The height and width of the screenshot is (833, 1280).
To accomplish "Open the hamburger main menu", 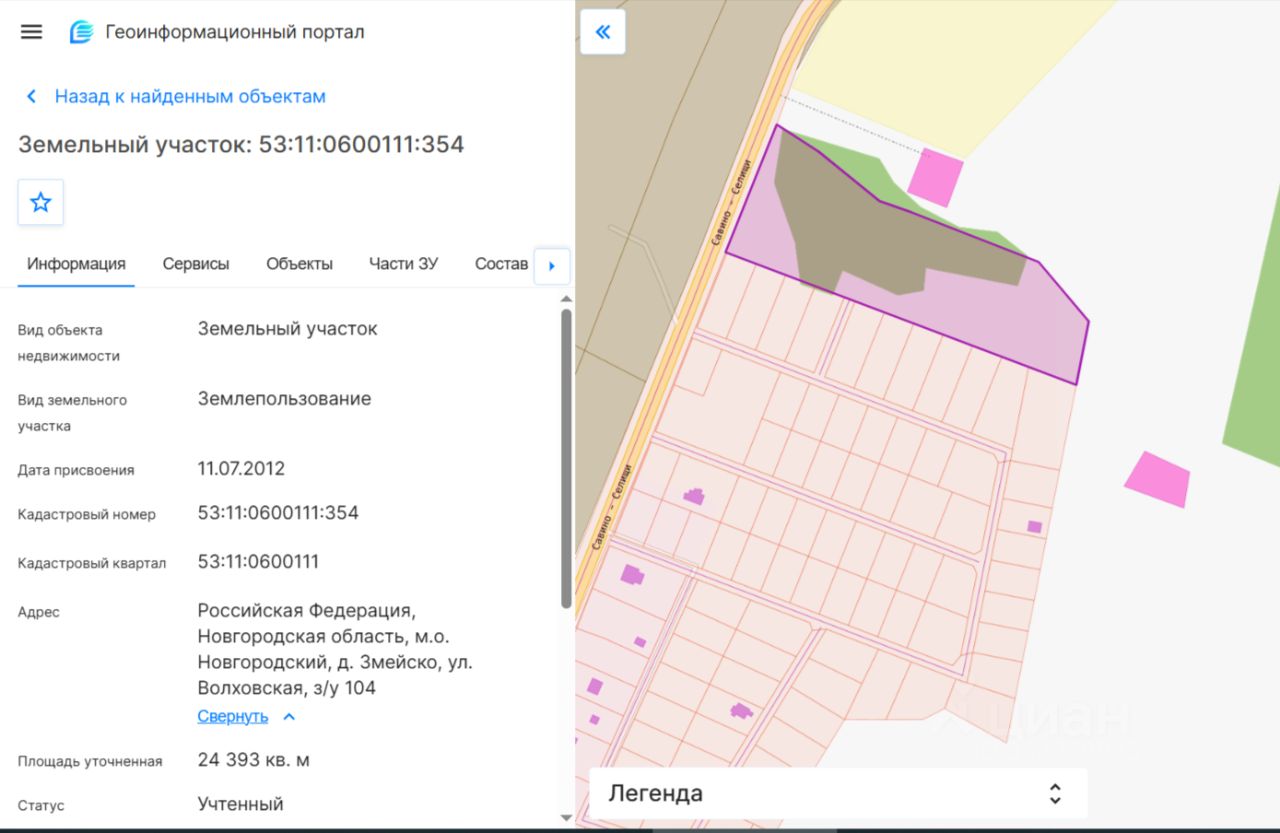I will point(31,32).
